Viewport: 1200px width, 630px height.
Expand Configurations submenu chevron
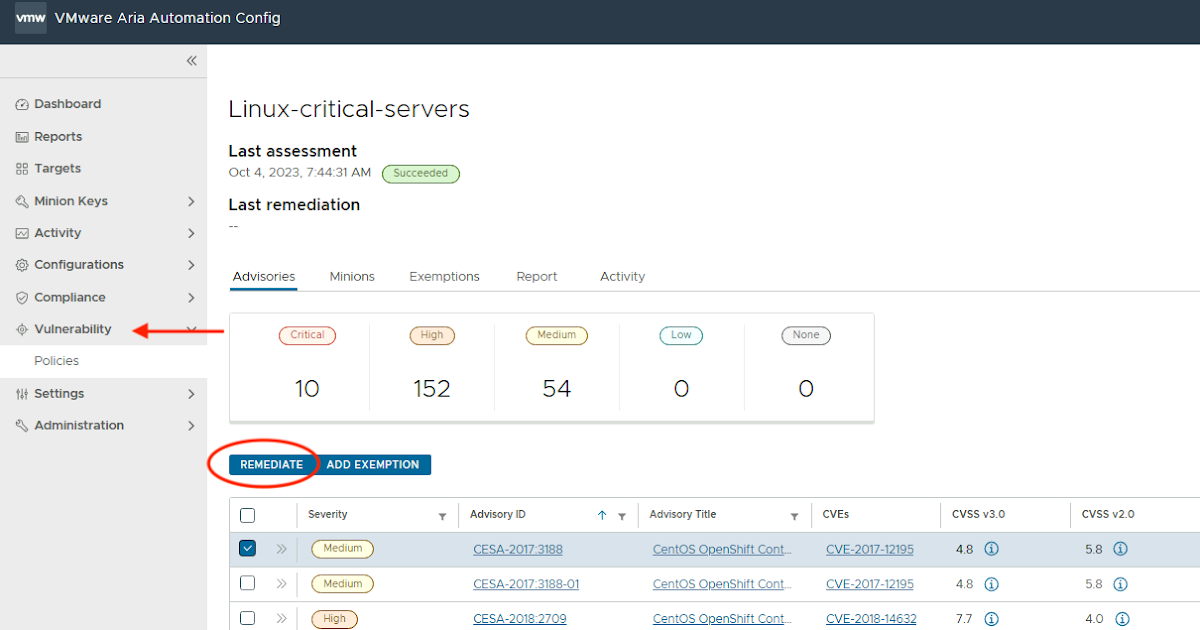click(191, 265)
